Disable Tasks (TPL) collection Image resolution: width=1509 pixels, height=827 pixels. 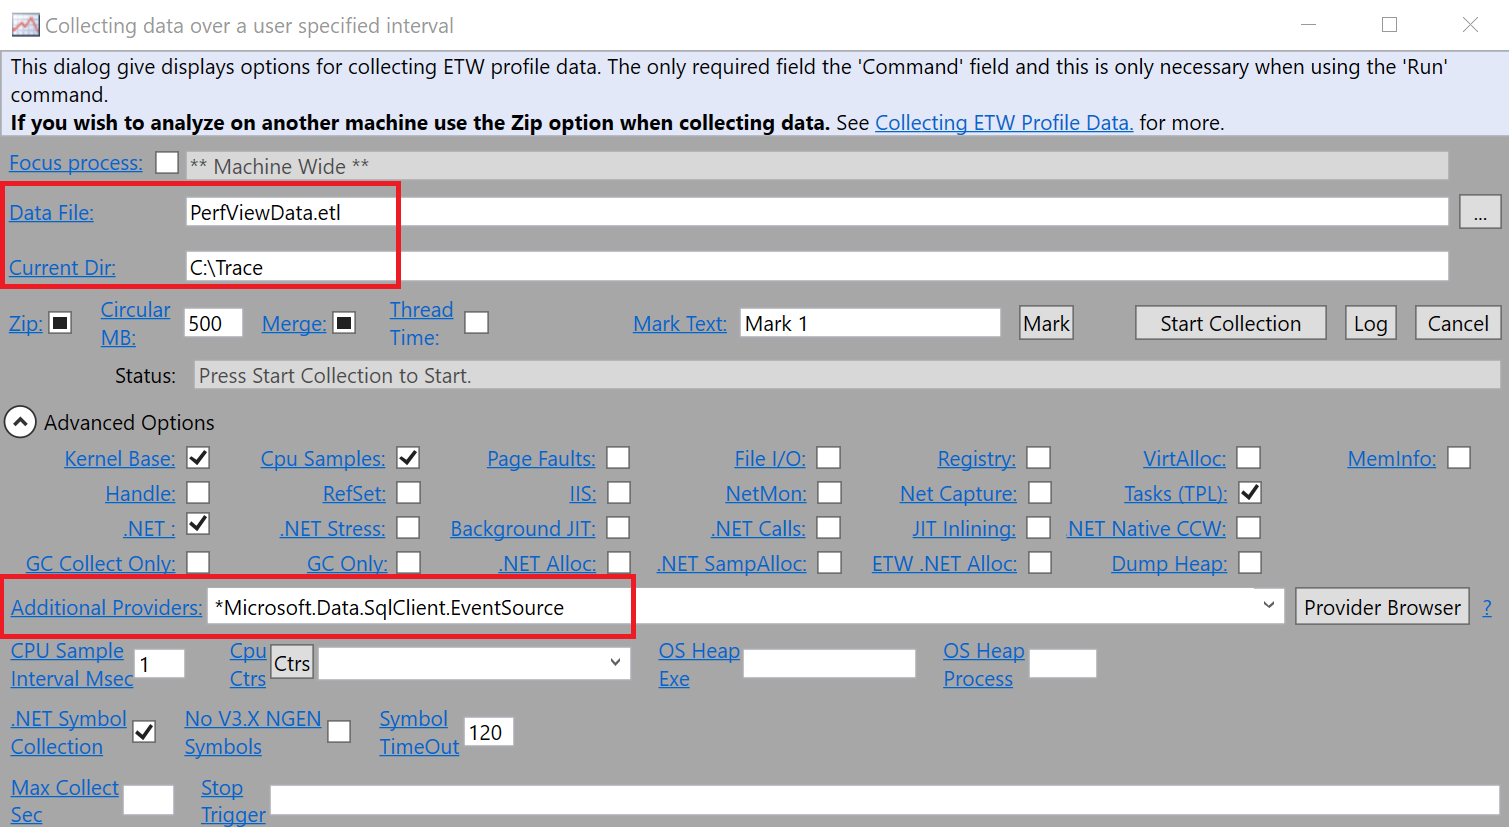pos(1248,492)
